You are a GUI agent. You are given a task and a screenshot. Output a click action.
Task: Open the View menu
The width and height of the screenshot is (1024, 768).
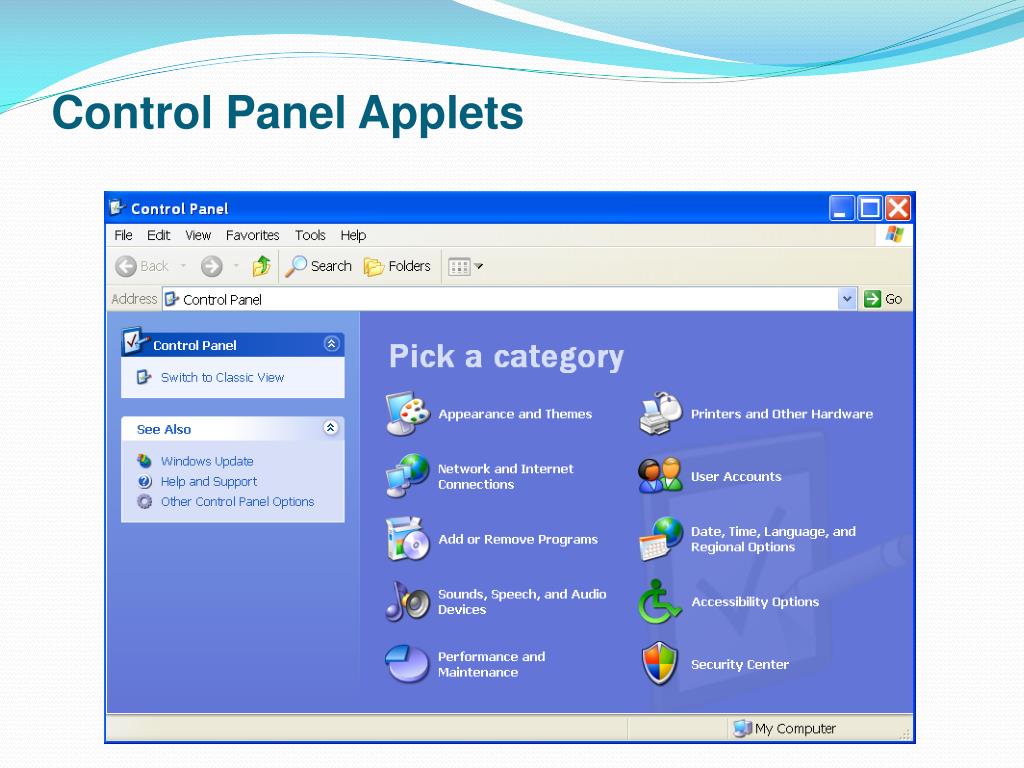198,235
